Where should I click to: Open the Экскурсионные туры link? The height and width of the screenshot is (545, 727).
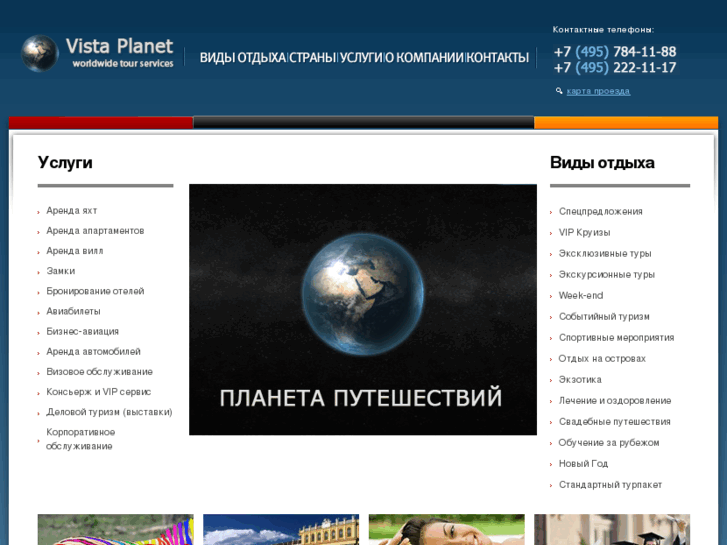pos(606,275)
